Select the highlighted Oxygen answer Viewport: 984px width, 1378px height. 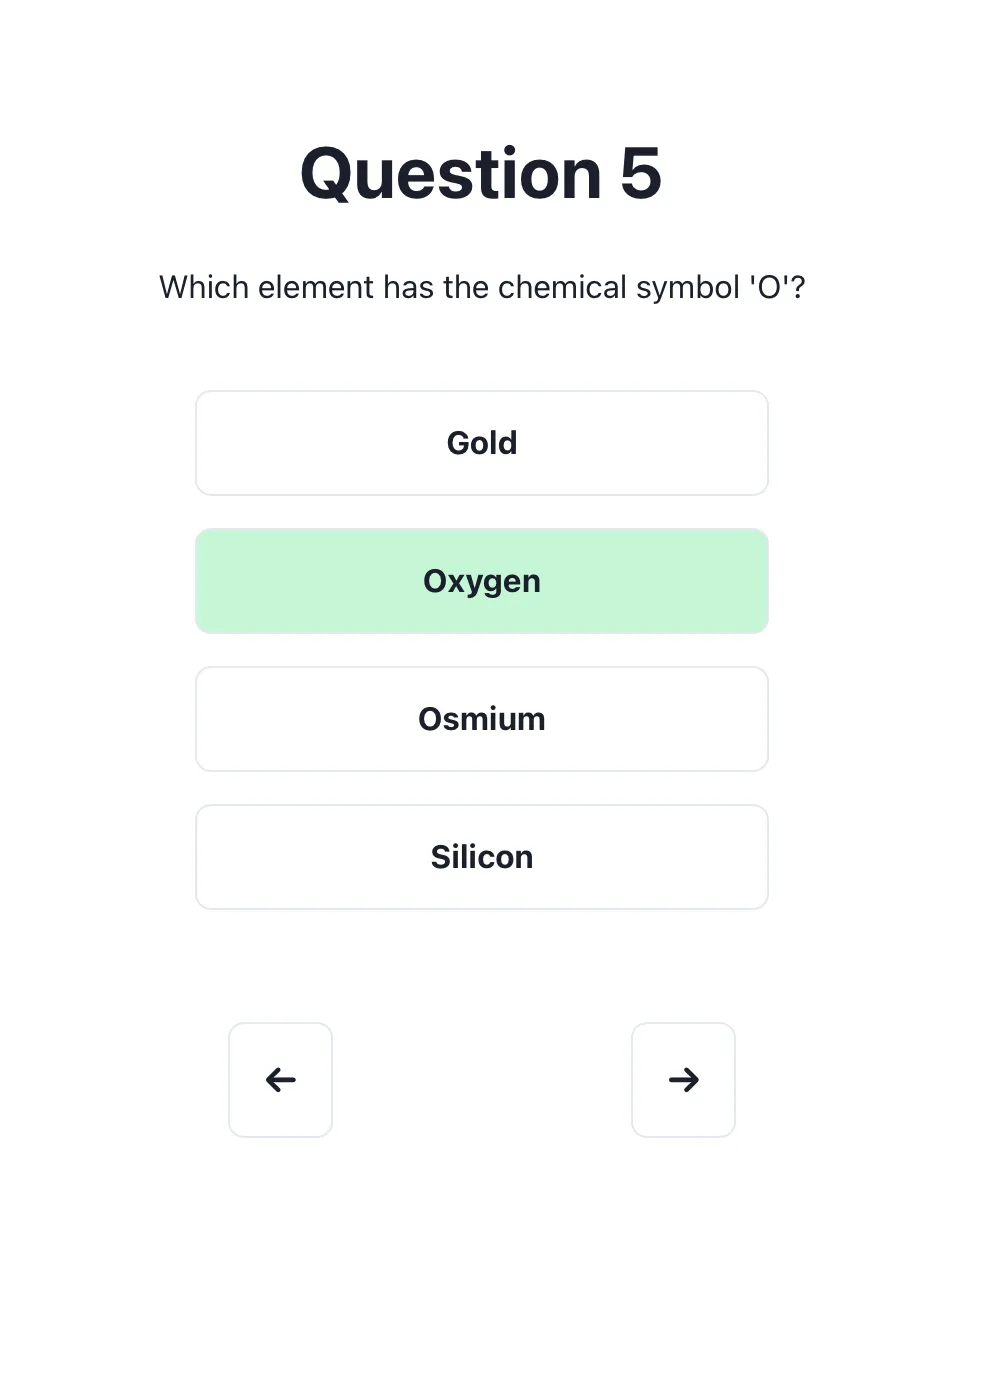coord(481,581)
